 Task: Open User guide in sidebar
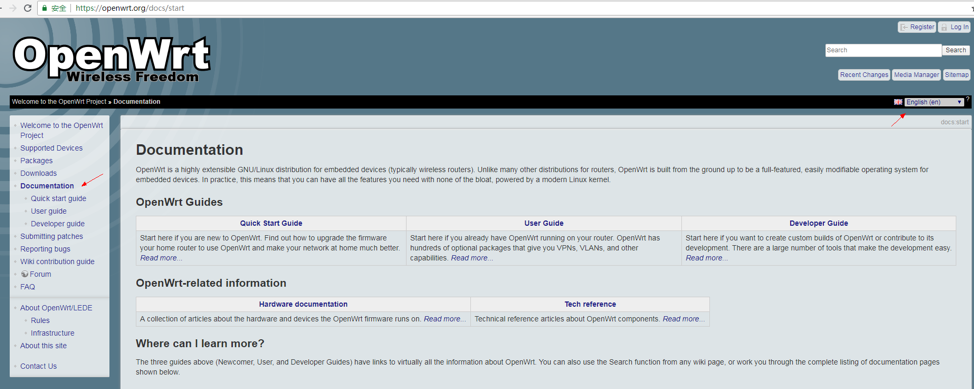[48, 211]
